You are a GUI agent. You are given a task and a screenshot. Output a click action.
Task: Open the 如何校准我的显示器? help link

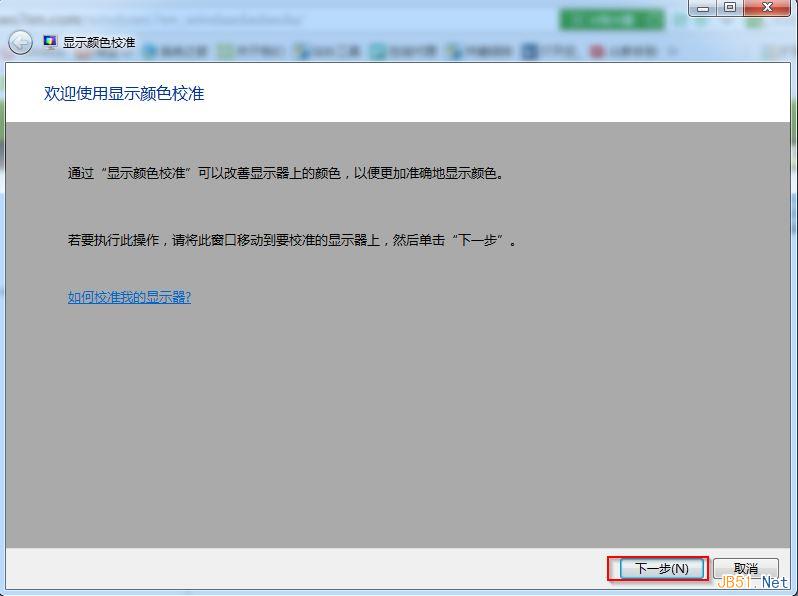pyautogui.click(x=129, y=297)
